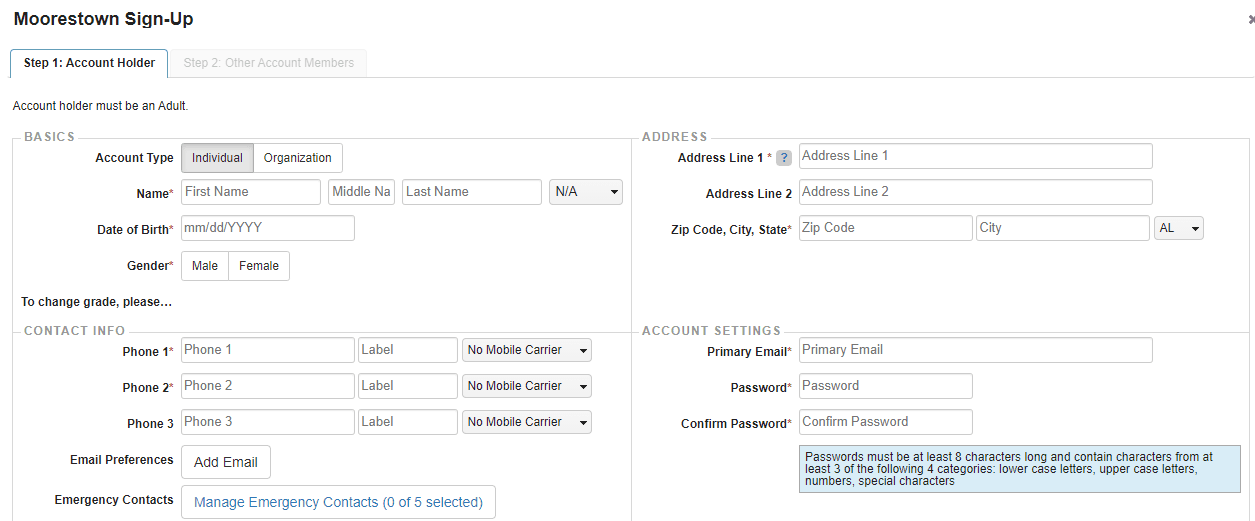Click the Phone 1 Label field
1255x521 pixels.
pyautogui.click(x=408, y=350)
